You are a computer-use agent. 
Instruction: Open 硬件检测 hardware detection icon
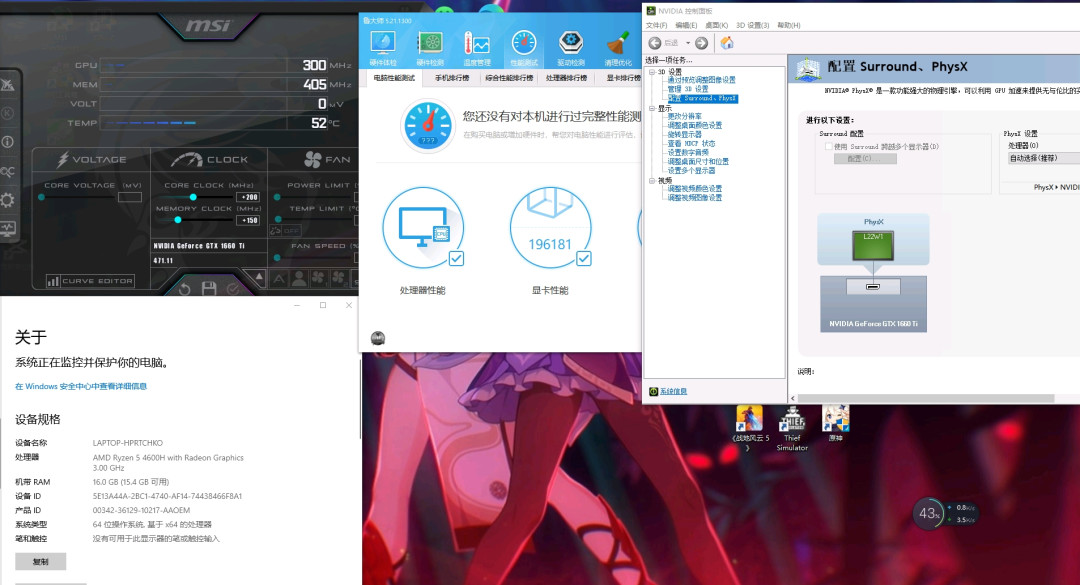(x=430, y=48)
